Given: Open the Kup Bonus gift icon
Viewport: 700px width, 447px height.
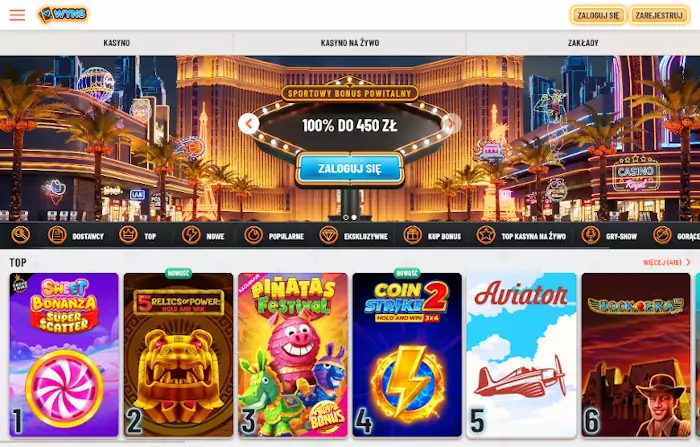Looking at the screenshot, I should (412, 235).
